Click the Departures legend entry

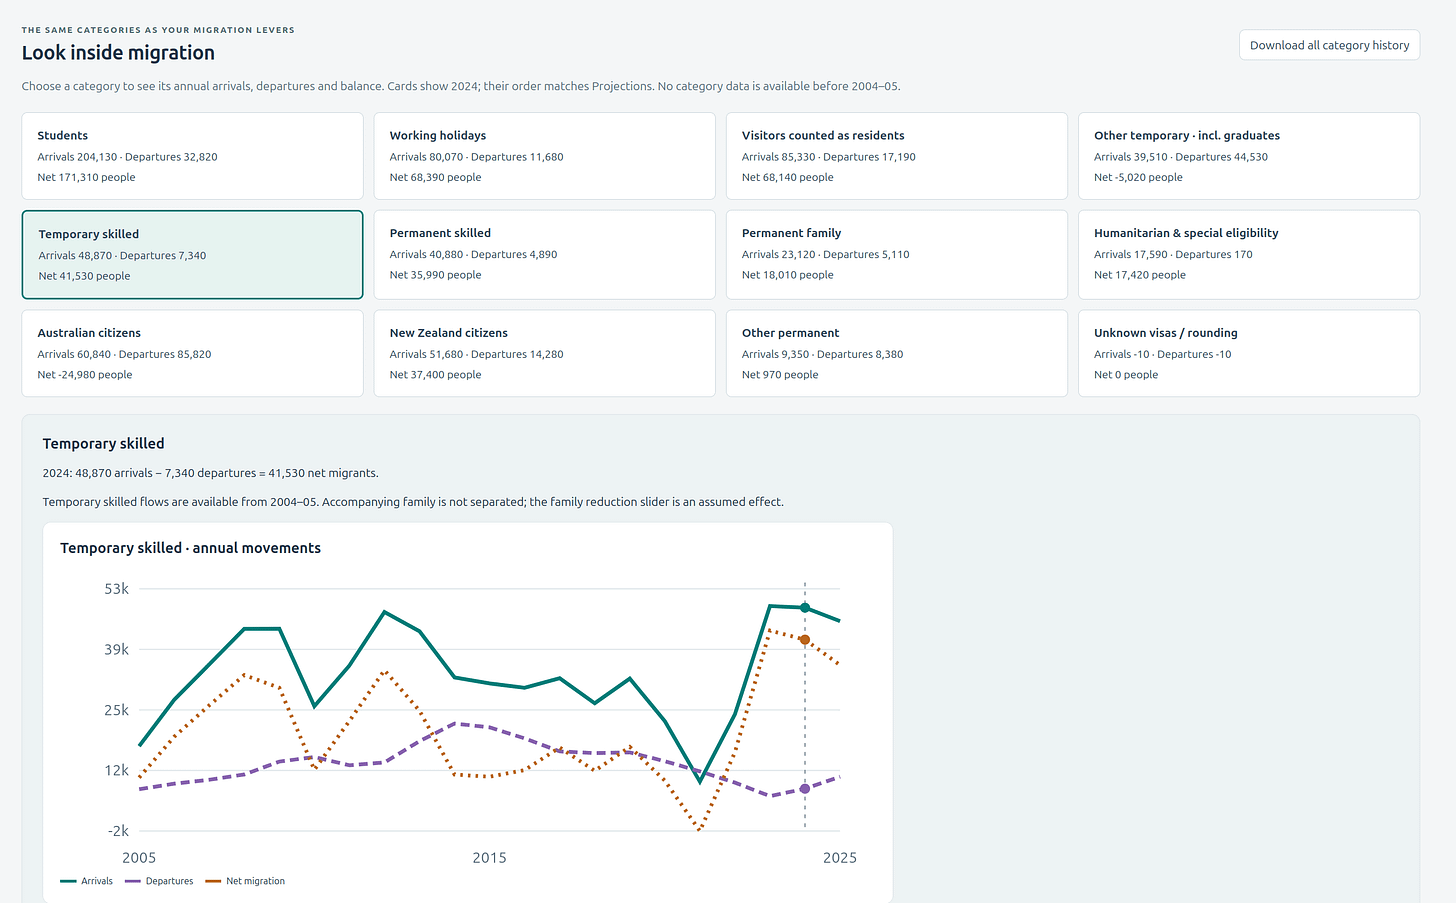160,881
